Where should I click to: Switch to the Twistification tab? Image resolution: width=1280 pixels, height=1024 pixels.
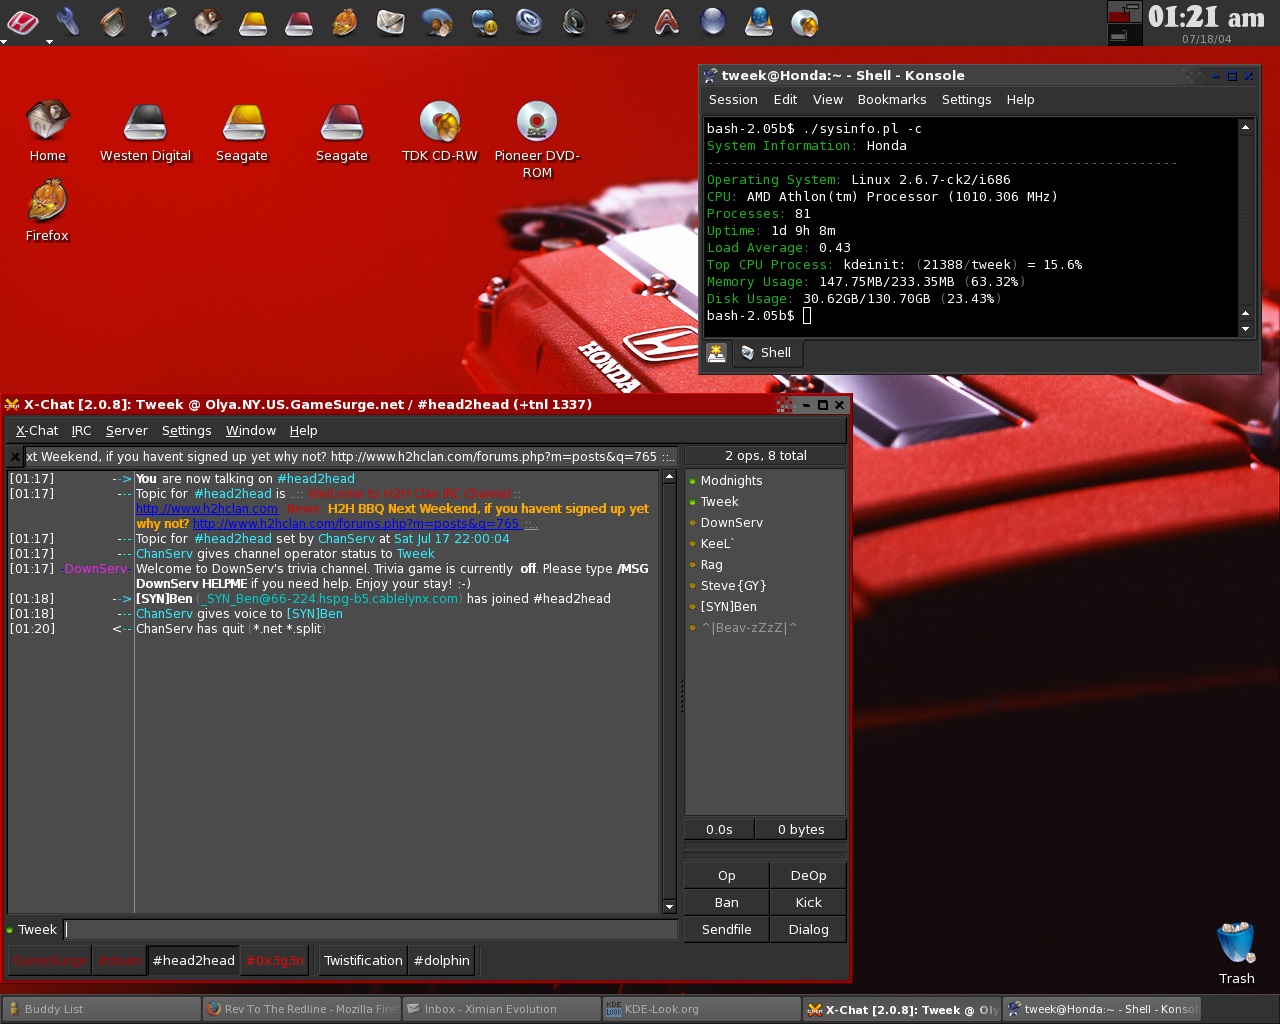(x=363, y=961)
